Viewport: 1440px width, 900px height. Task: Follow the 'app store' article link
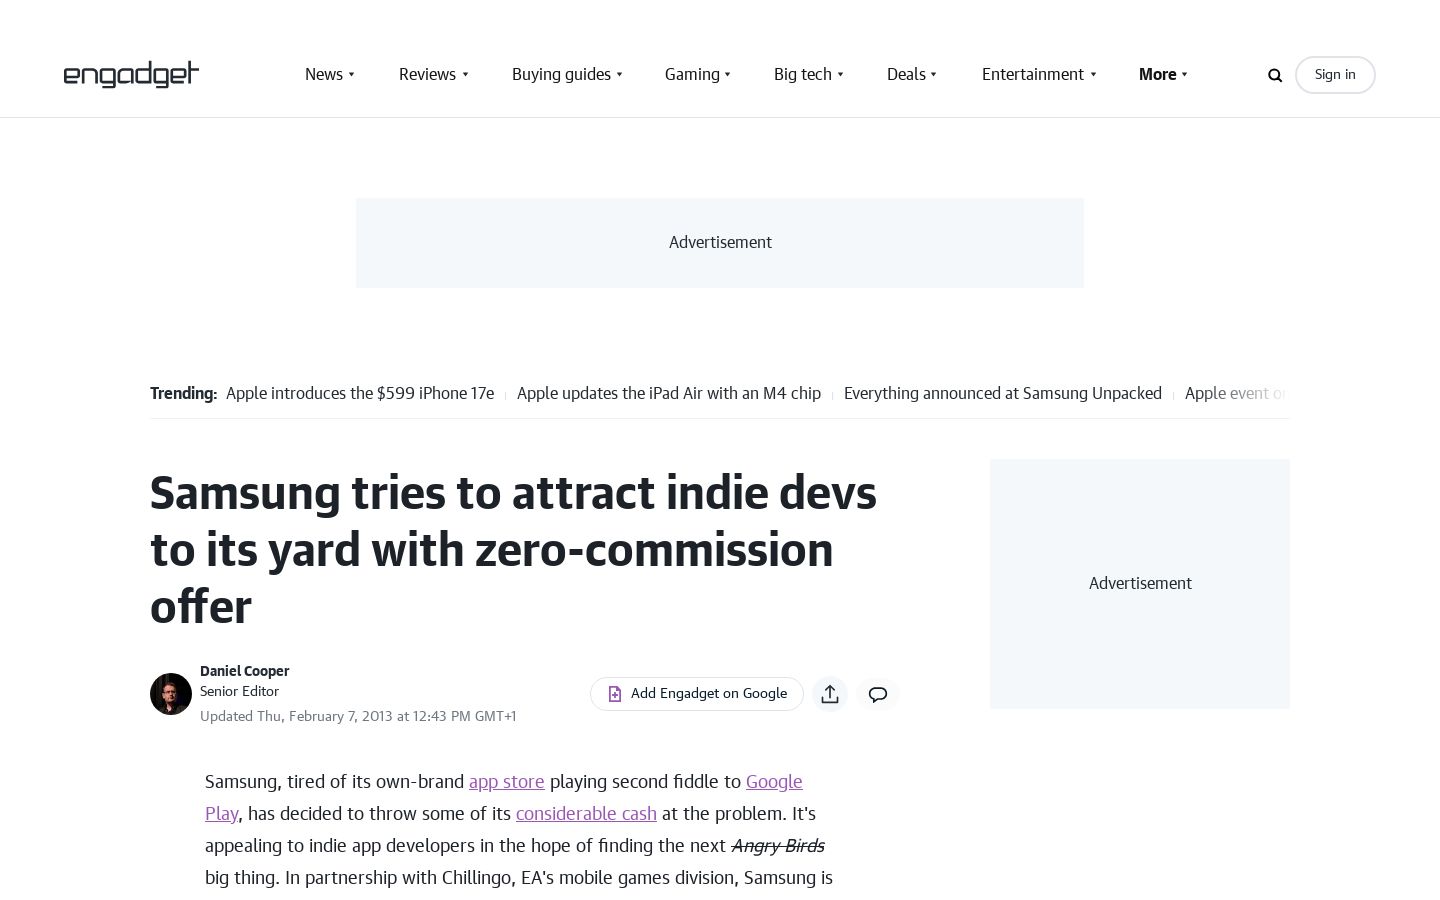click(507, 782)
